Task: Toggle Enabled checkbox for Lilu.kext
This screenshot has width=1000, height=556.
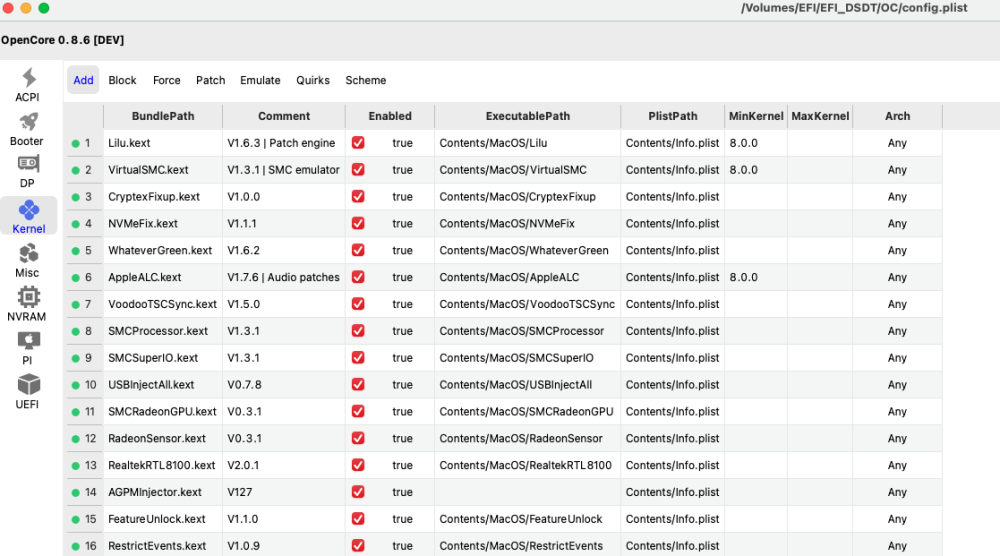Action: coord(358,143)
